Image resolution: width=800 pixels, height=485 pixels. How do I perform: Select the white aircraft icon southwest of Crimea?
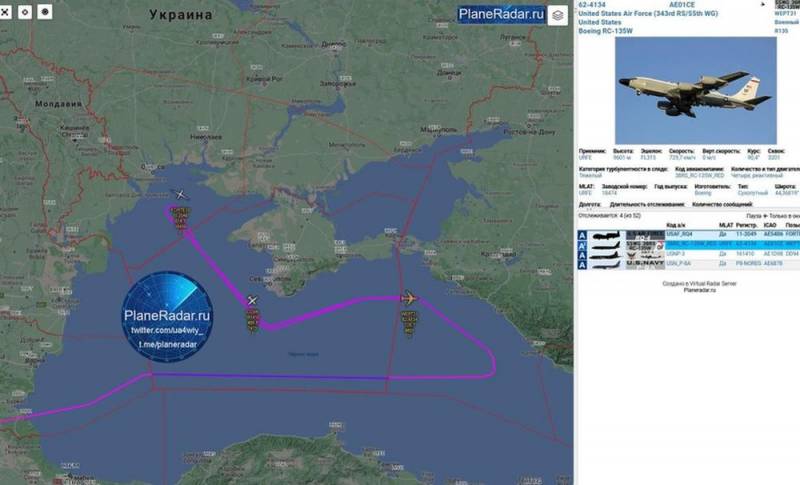click(x=252, y=300)
